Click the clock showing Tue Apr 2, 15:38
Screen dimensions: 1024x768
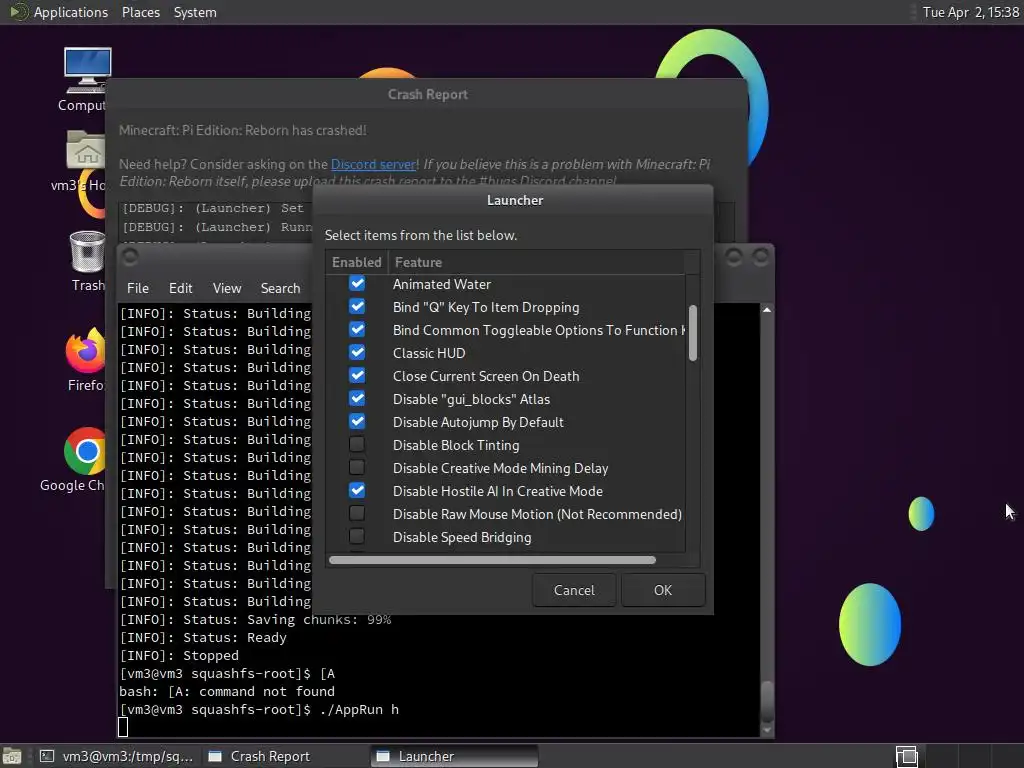coord(970,12)
